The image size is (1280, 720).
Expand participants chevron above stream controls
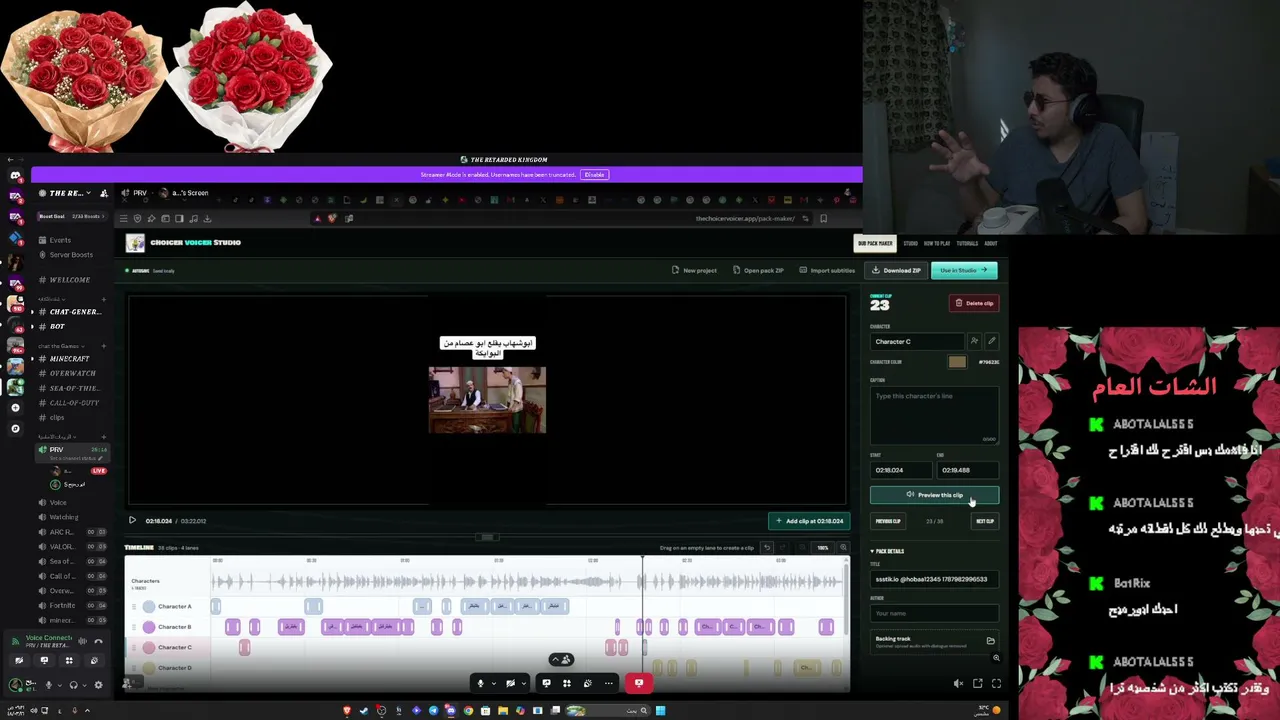562,659
